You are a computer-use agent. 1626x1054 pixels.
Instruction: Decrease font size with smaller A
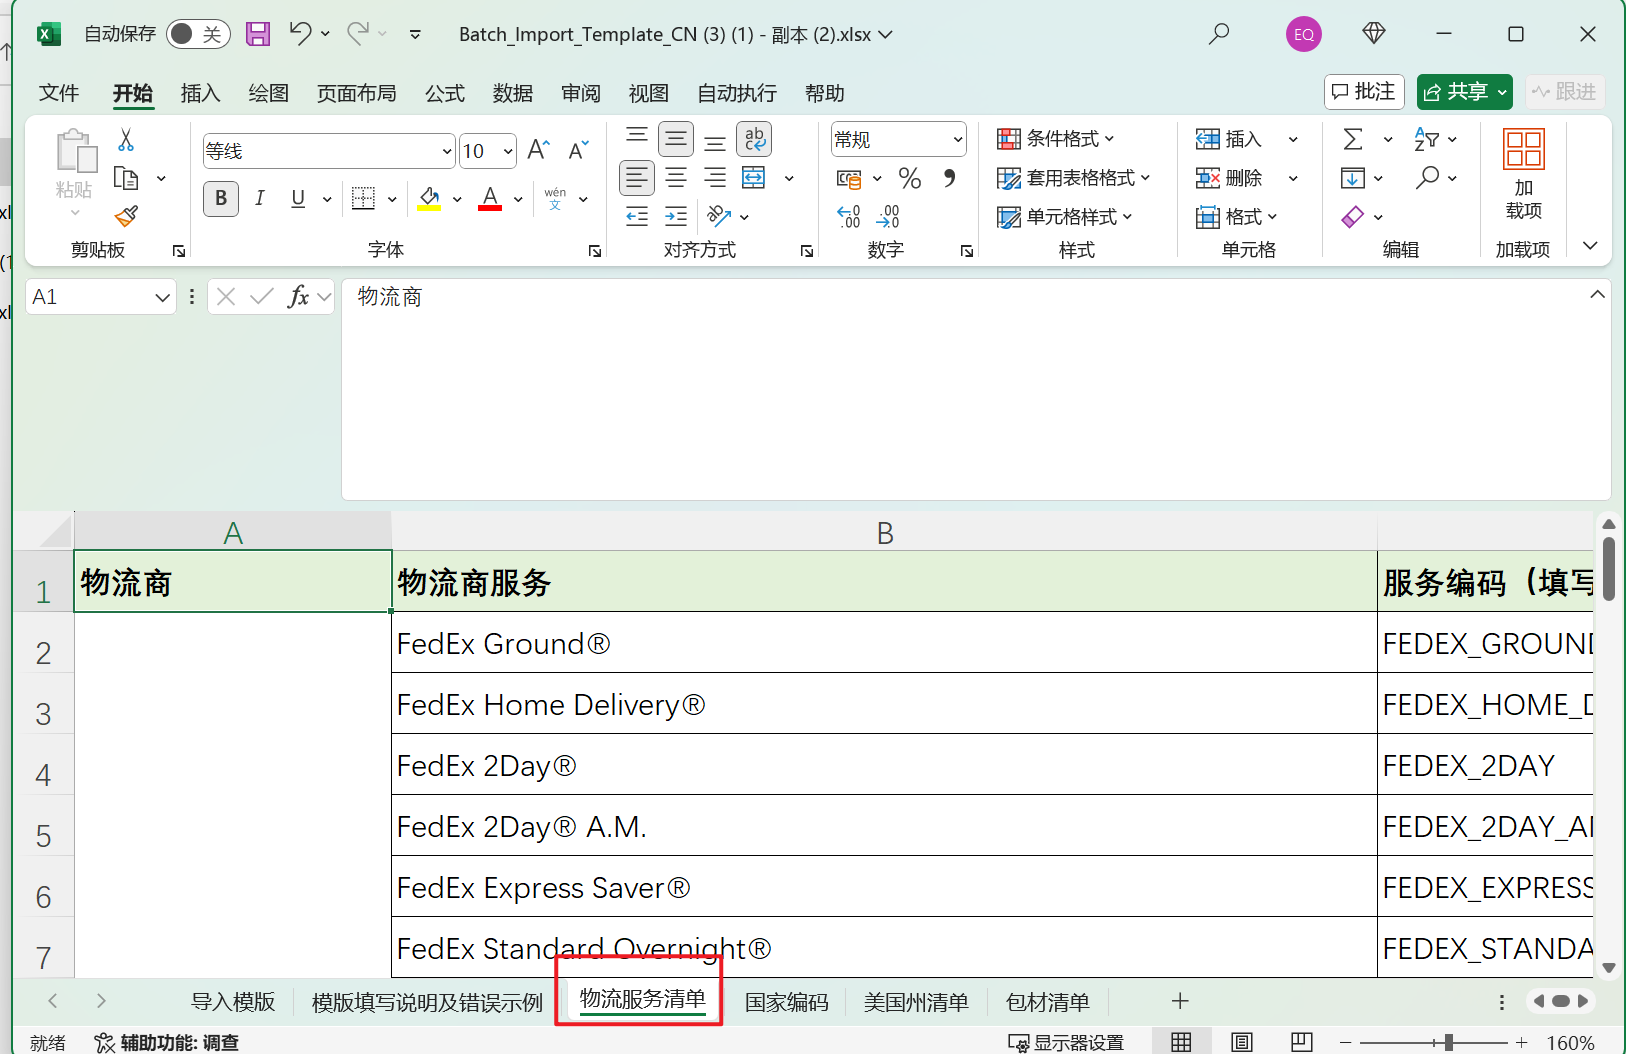578,150
